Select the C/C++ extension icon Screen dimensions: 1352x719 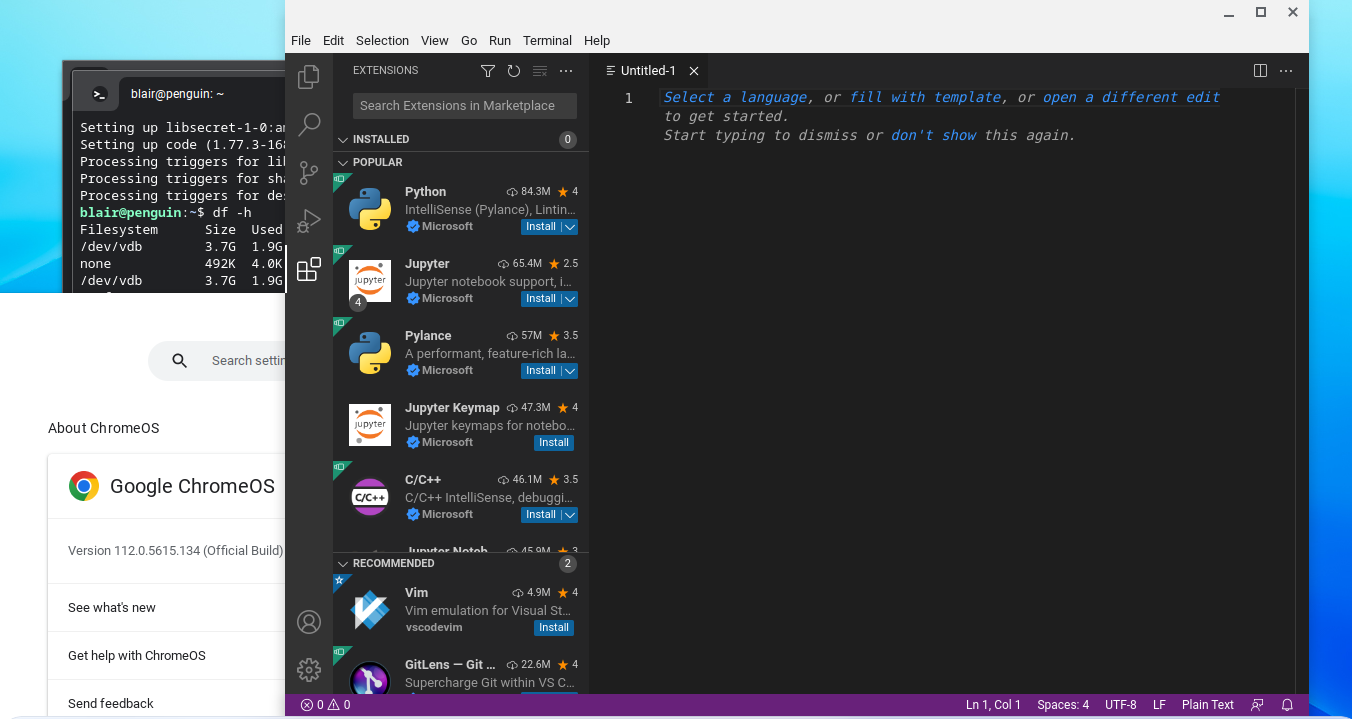click(370, 497)
